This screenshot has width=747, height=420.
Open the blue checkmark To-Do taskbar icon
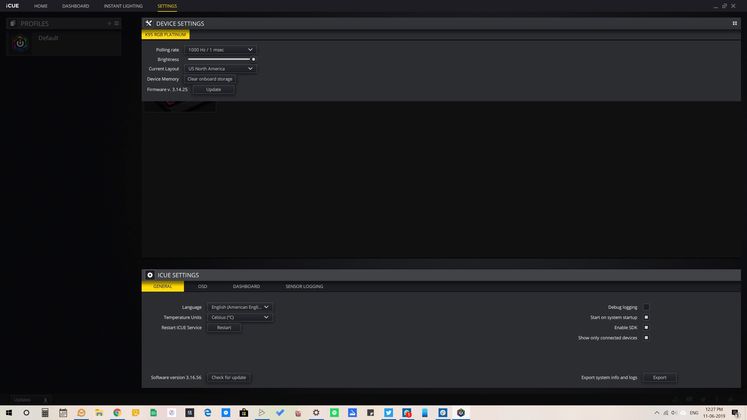[x=280, y=413]
